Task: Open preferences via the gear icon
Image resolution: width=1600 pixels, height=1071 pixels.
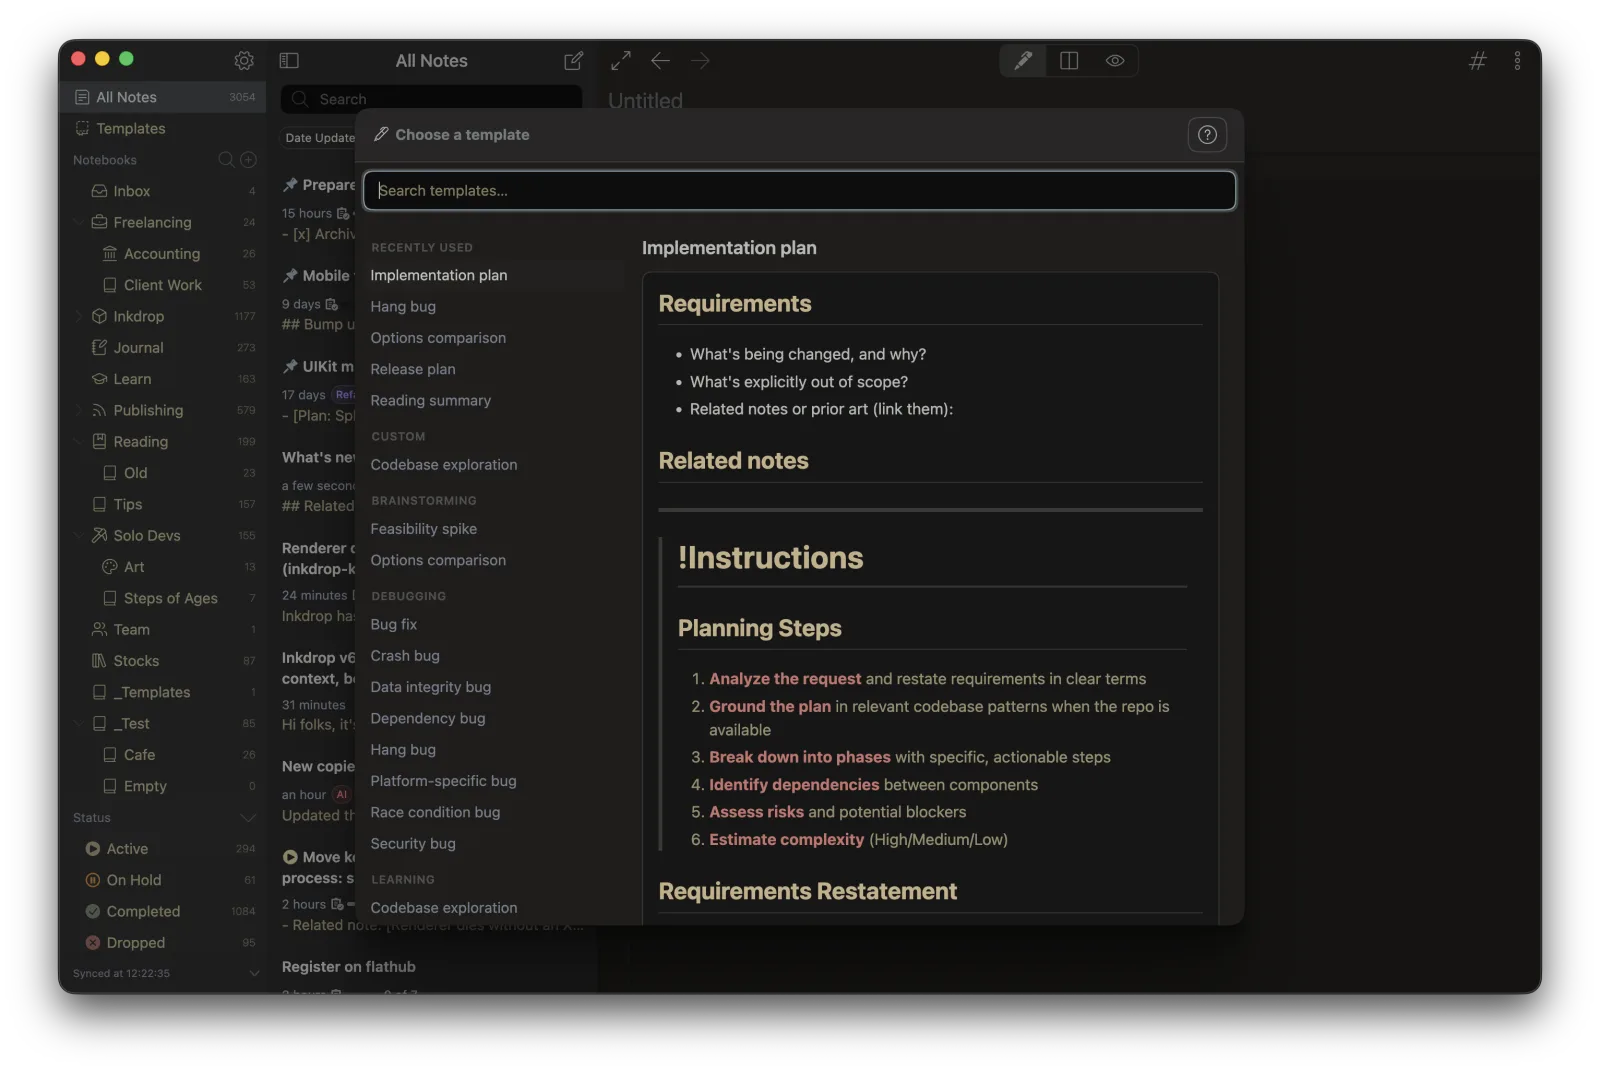Action: (244, 61)
